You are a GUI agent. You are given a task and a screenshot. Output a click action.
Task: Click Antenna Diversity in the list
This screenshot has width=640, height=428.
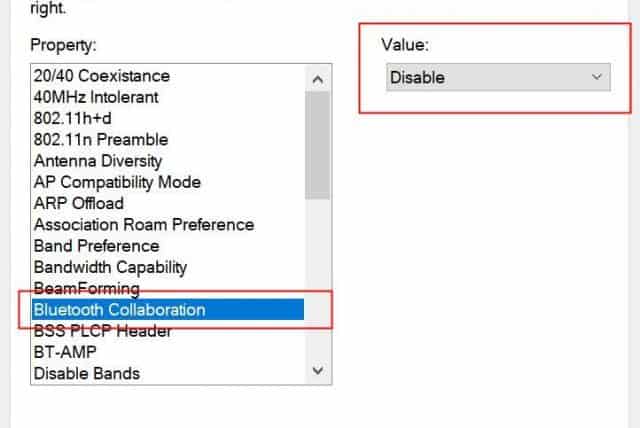(x=98, y=161)
